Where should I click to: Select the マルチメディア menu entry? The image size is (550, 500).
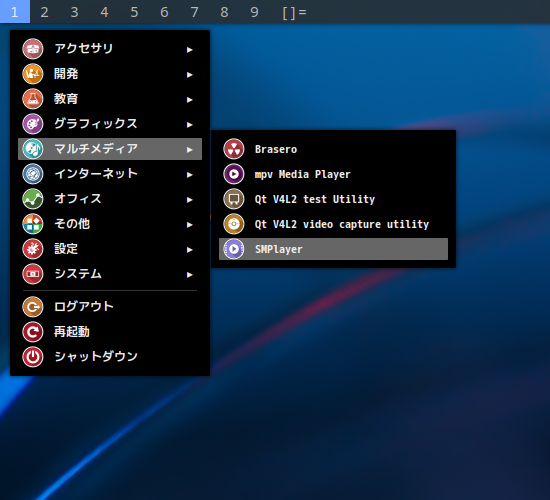(x=110, y=149)
